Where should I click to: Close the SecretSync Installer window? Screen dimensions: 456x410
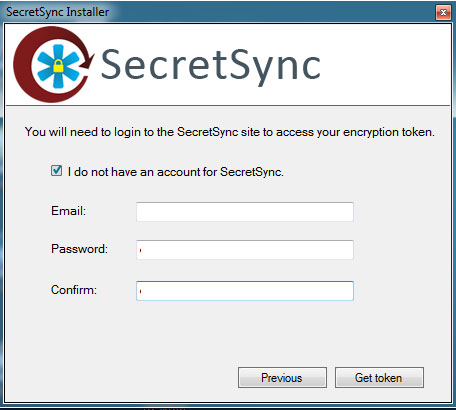443,13
